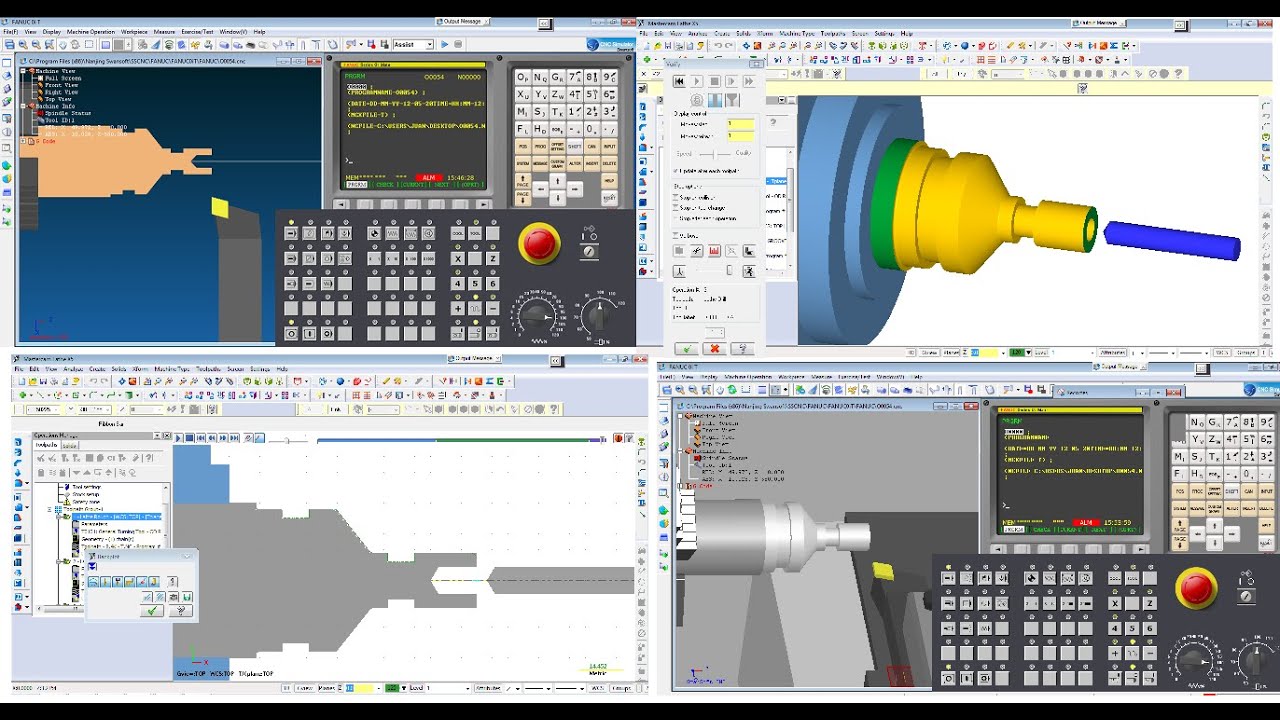Click the plus jog key on orange-workpiece FANUC panel
1280x720 pixels.
click(459, 309)
